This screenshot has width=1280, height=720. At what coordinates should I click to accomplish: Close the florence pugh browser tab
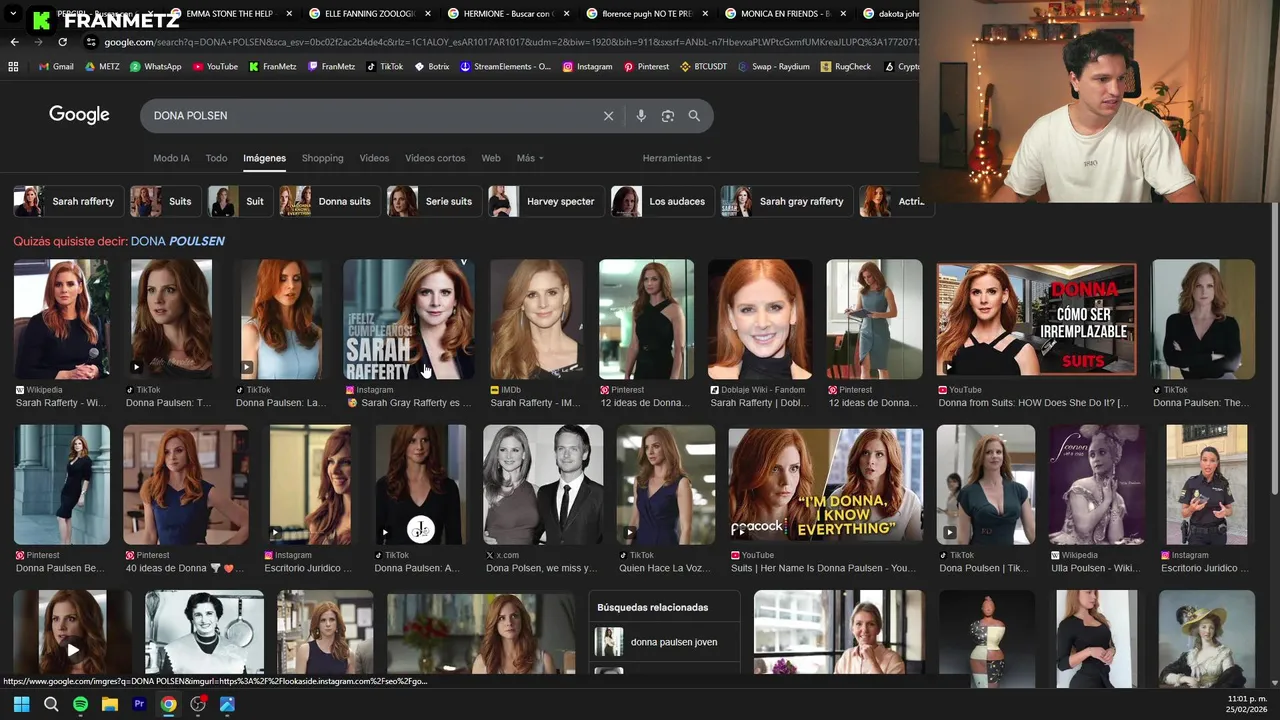[x=704, y=14]
